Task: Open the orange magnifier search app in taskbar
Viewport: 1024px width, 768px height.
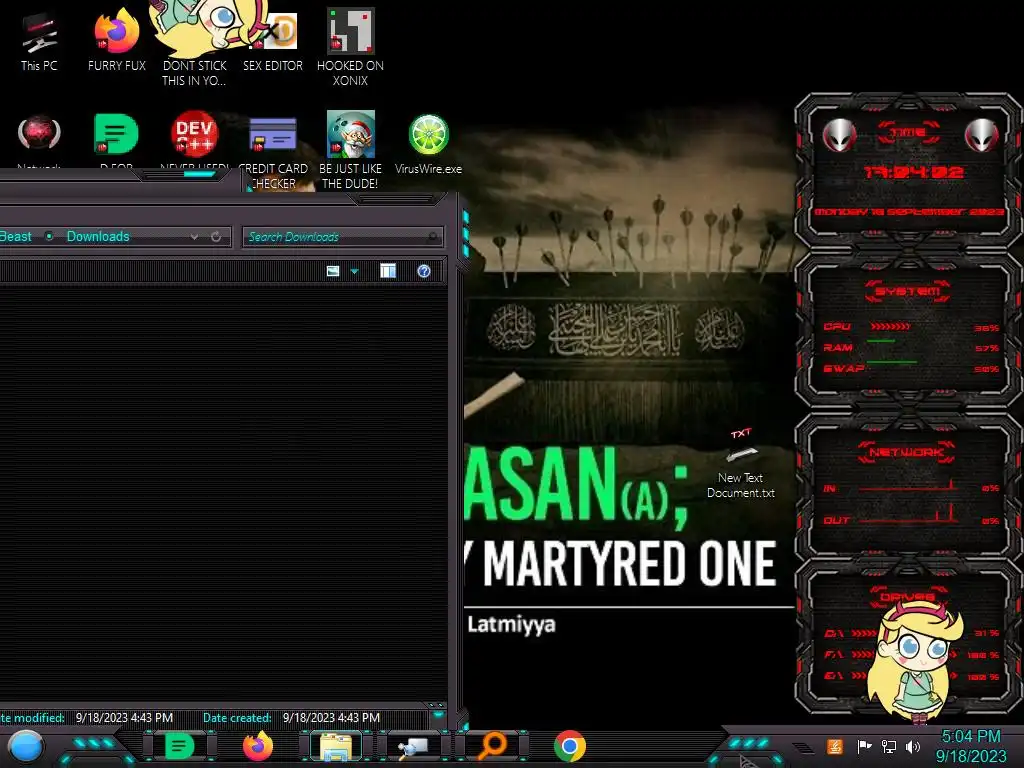Action: pyautogui.click(x=492, y=746)
